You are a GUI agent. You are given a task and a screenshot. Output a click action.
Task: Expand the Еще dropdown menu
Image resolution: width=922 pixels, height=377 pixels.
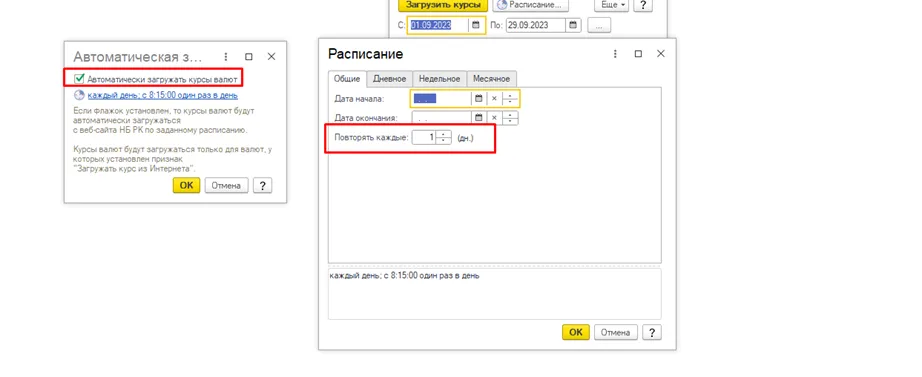[612, 5]
